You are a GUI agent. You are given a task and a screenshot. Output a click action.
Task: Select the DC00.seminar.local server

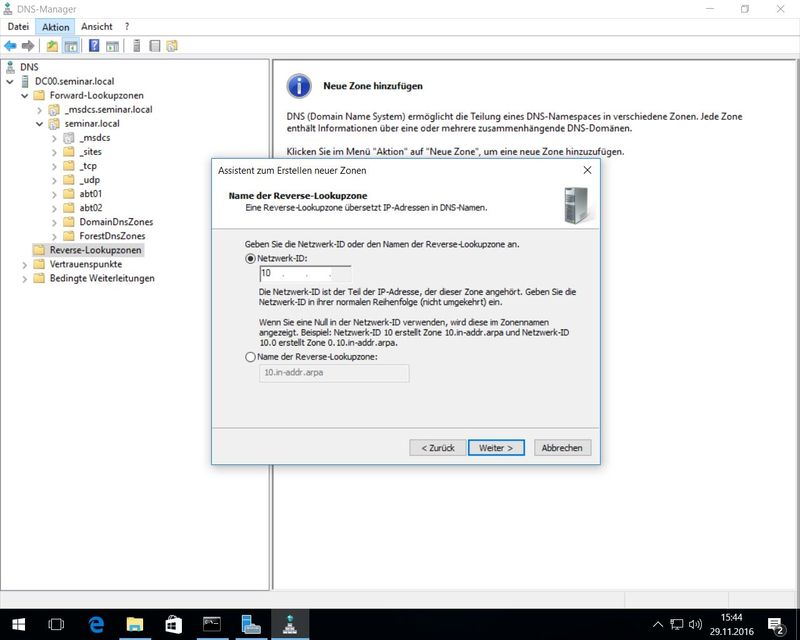tap(74, 81)
